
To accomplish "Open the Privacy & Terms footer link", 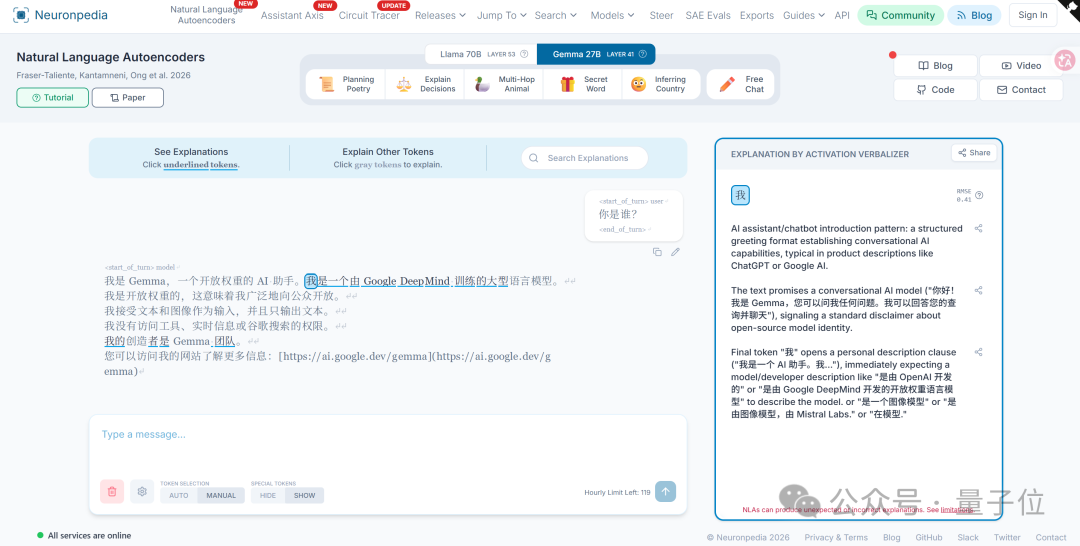I will pos(835,537).
